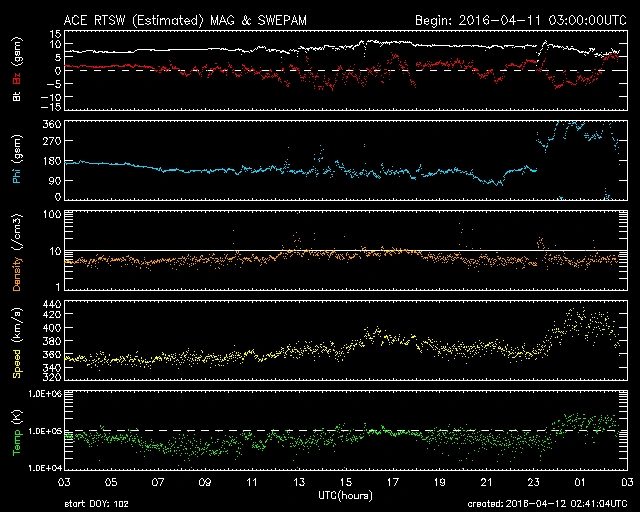
Task: Select hour 13 on the time axis
Action: tap(299, 482)
